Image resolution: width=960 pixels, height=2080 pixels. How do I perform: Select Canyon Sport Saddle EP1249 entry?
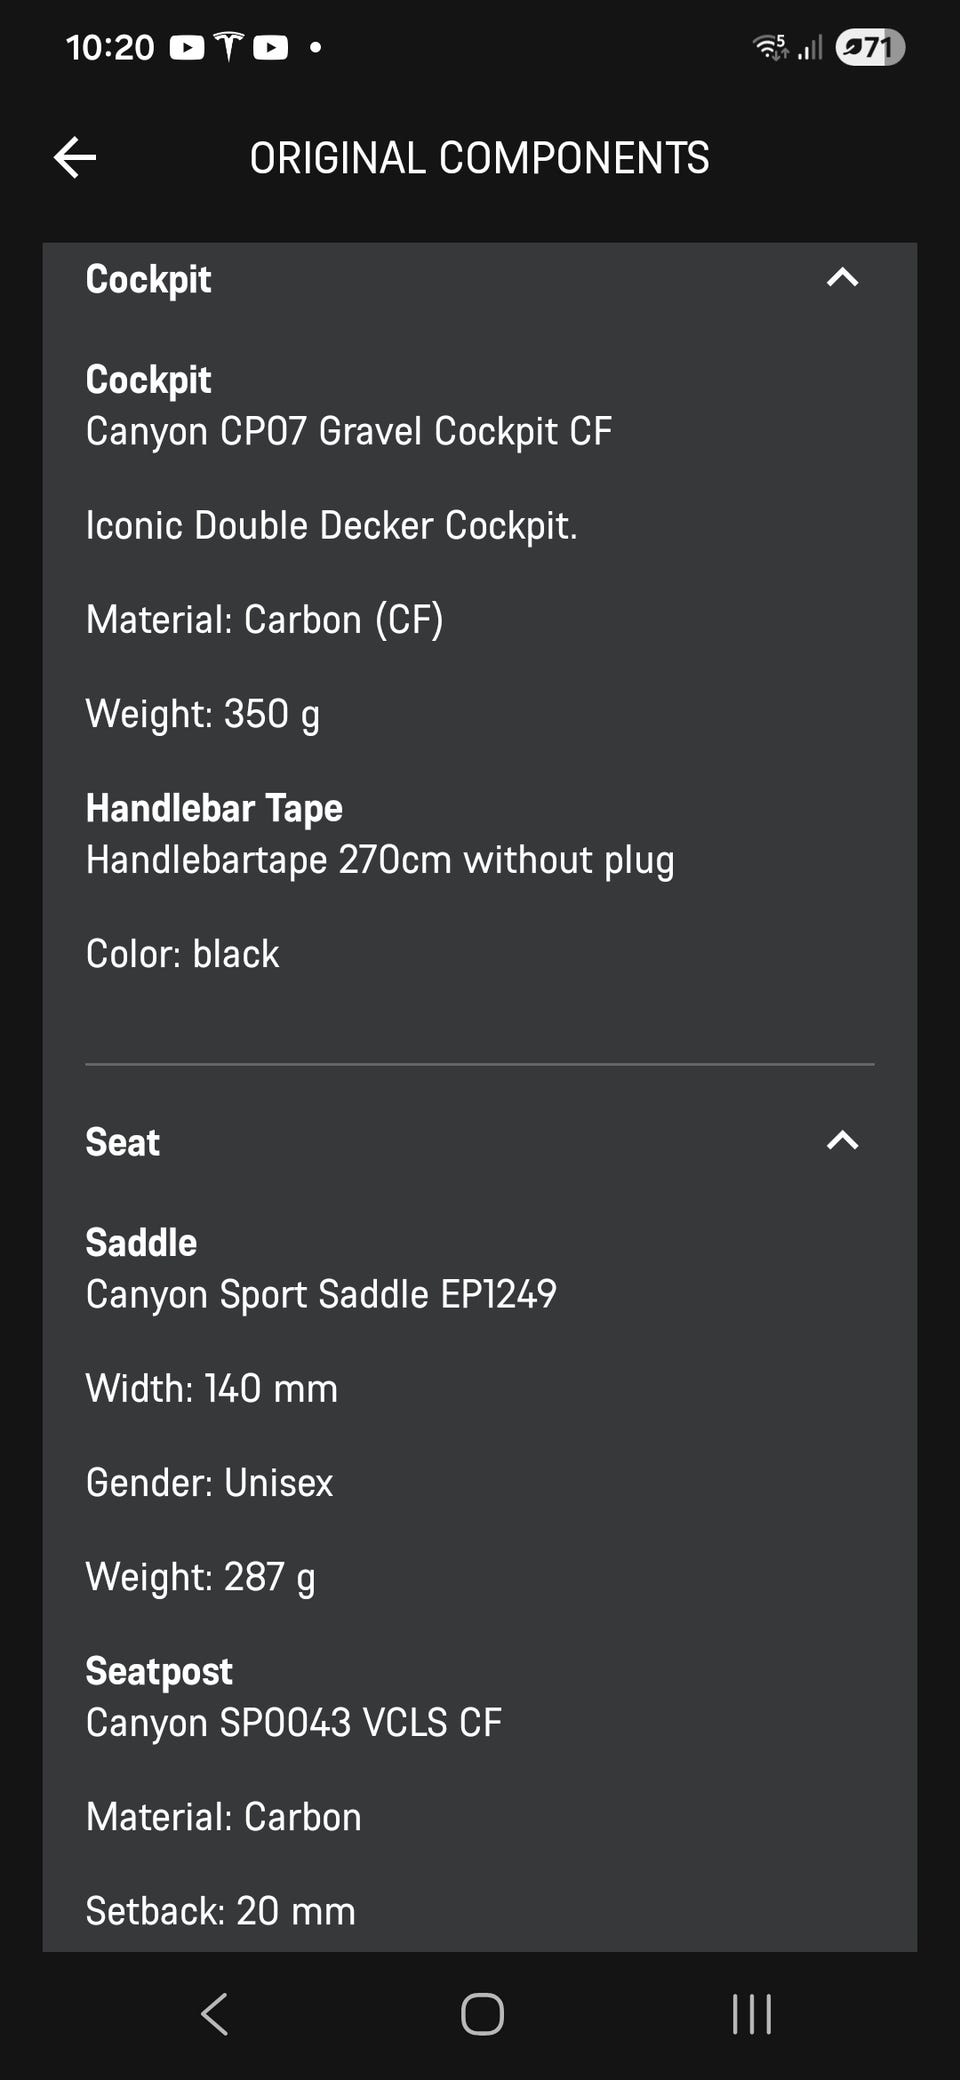click(320, 1294)
